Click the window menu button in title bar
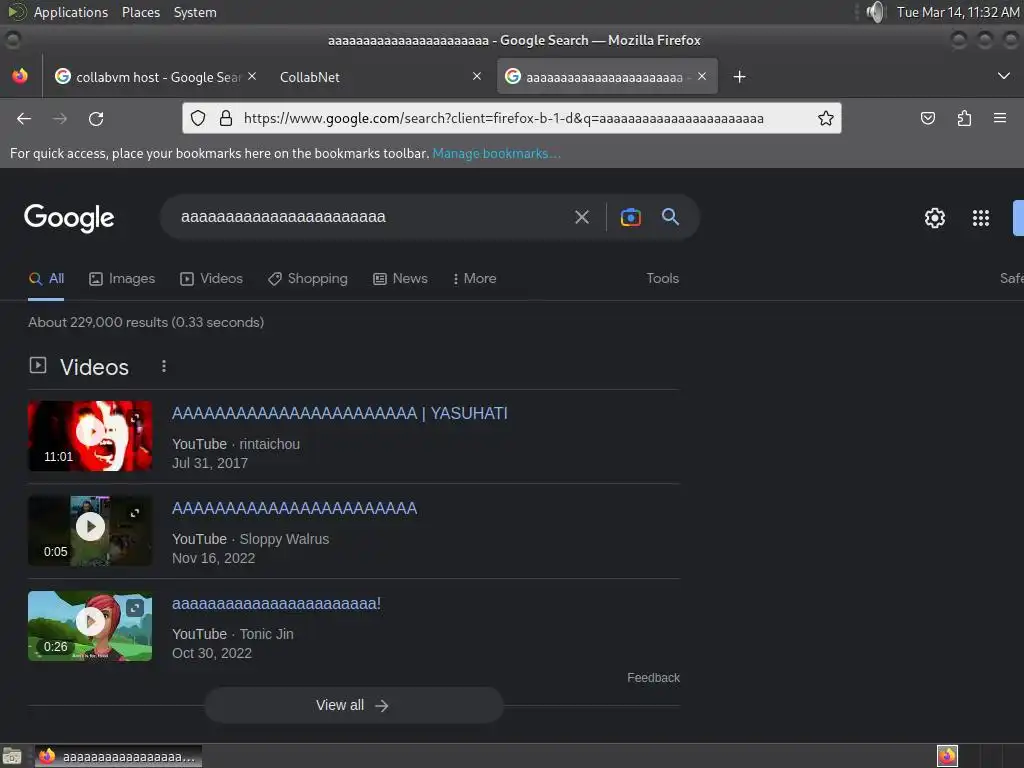Viewport: 1024px width, 768px height. (x=13, y=40)
